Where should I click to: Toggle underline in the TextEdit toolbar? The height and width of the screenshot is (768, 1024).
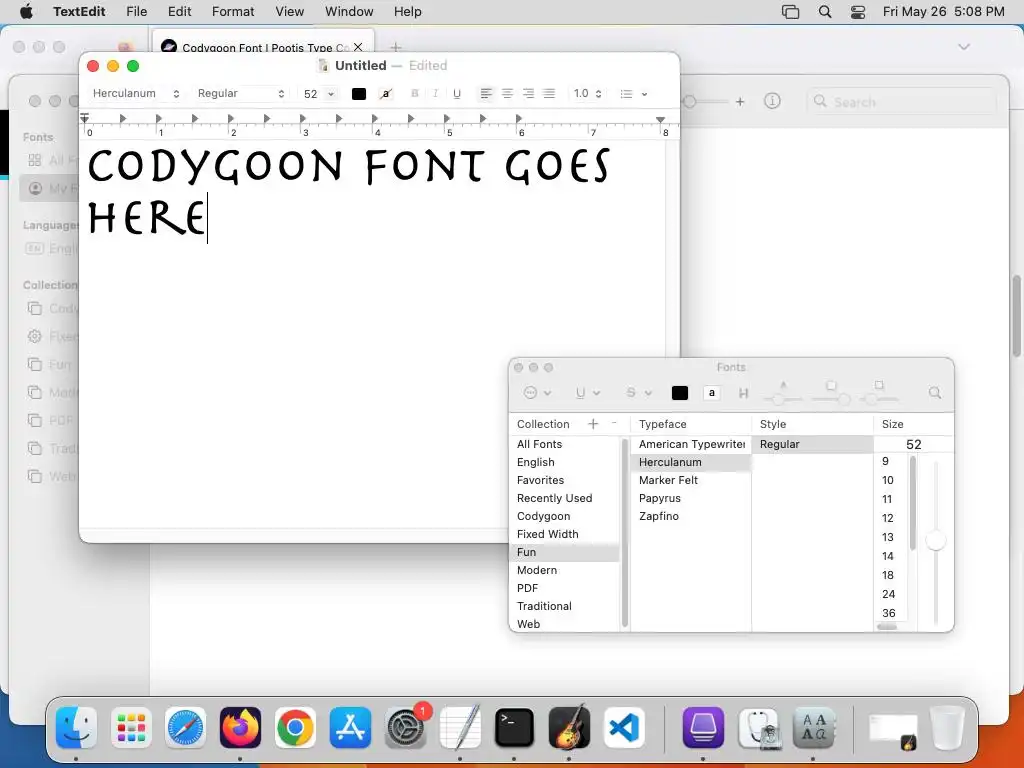pos(456,93)
